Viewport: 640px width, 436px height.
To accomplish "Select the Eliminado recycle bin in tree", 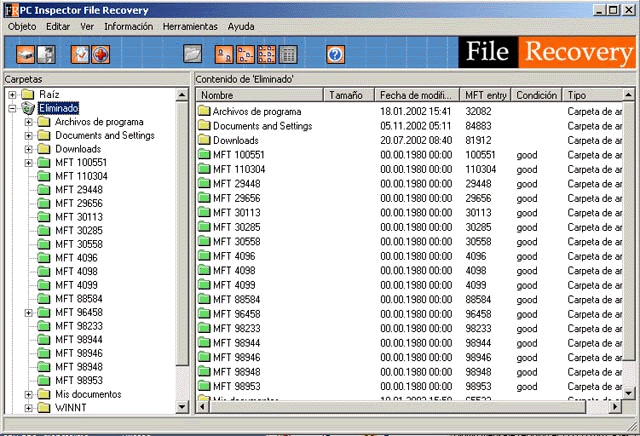I will [58, 108].
